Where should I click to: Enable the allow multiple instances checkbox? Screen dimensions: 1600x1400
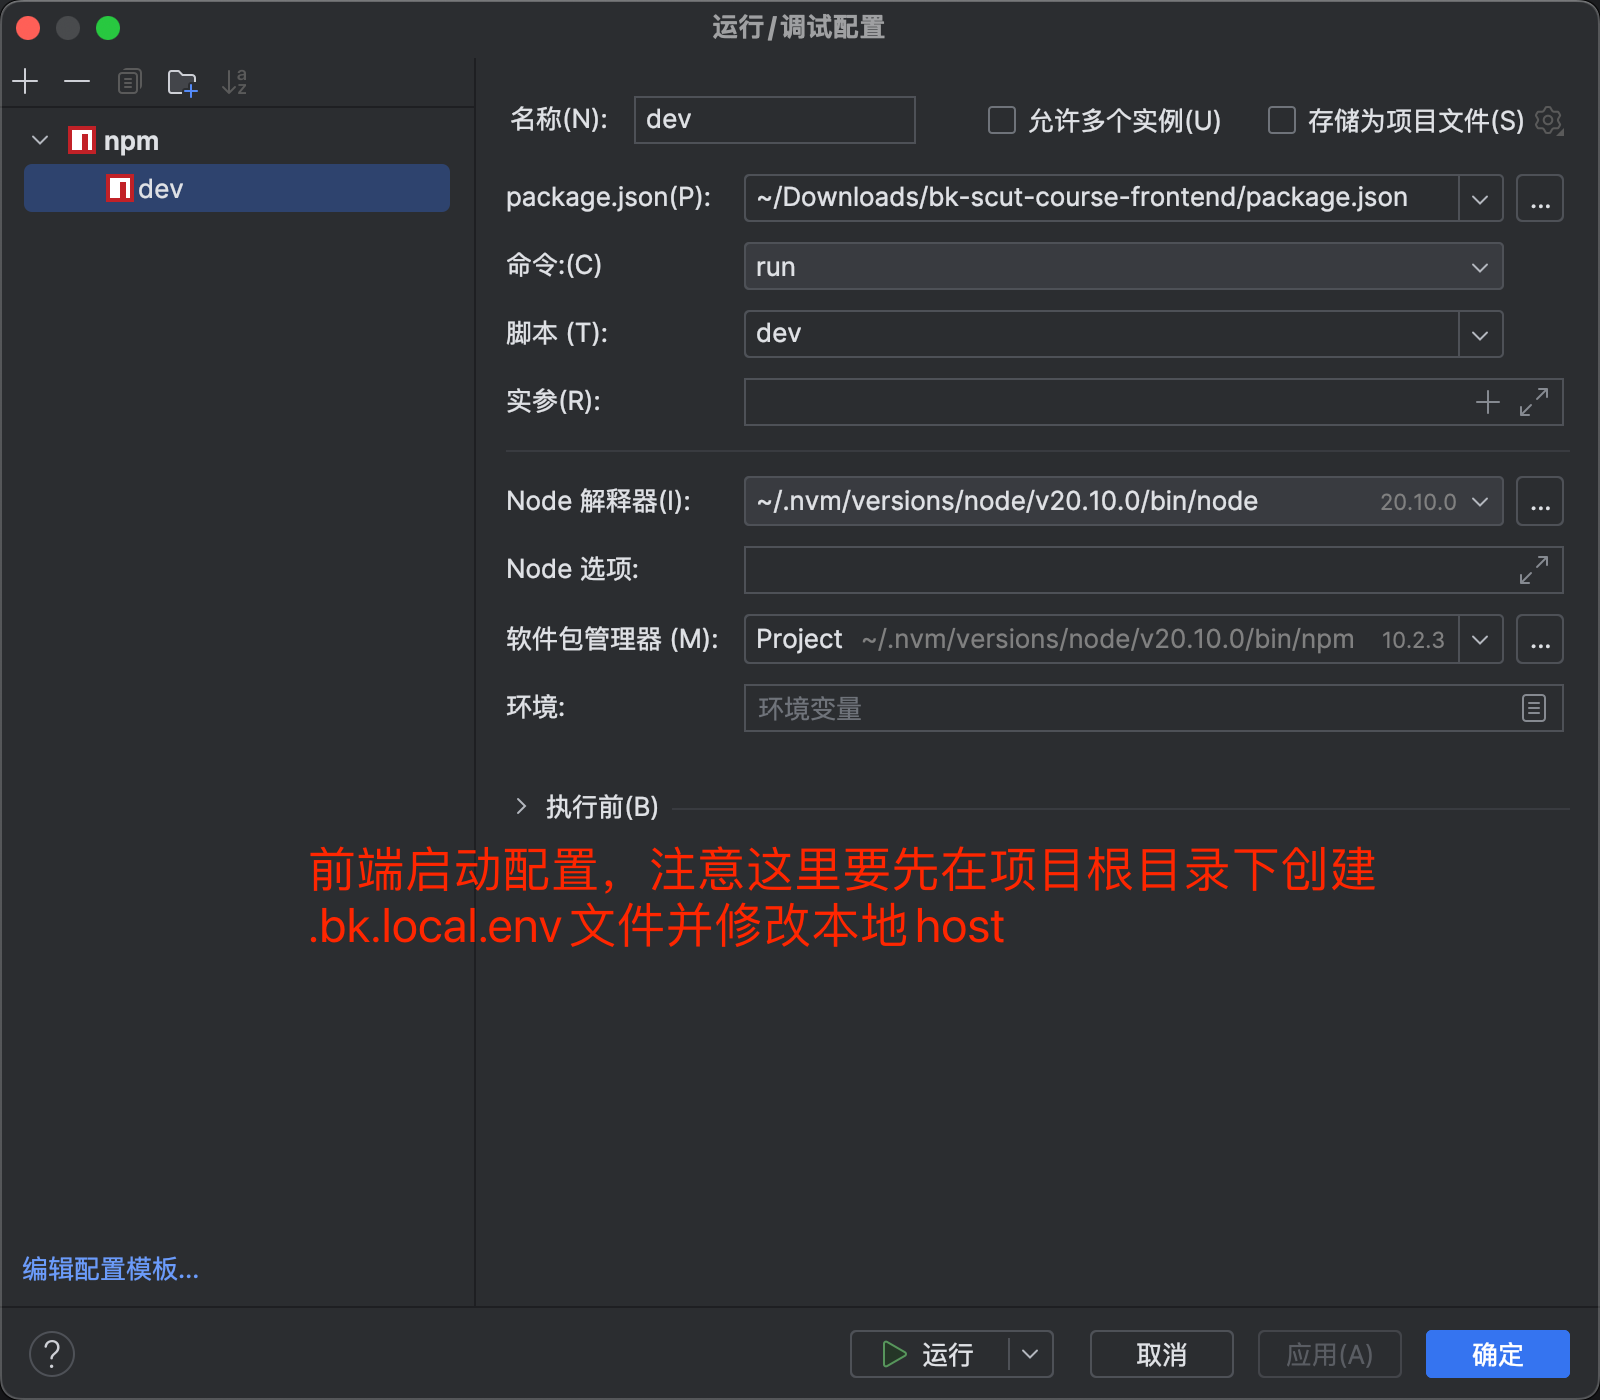coord(1001,121)
